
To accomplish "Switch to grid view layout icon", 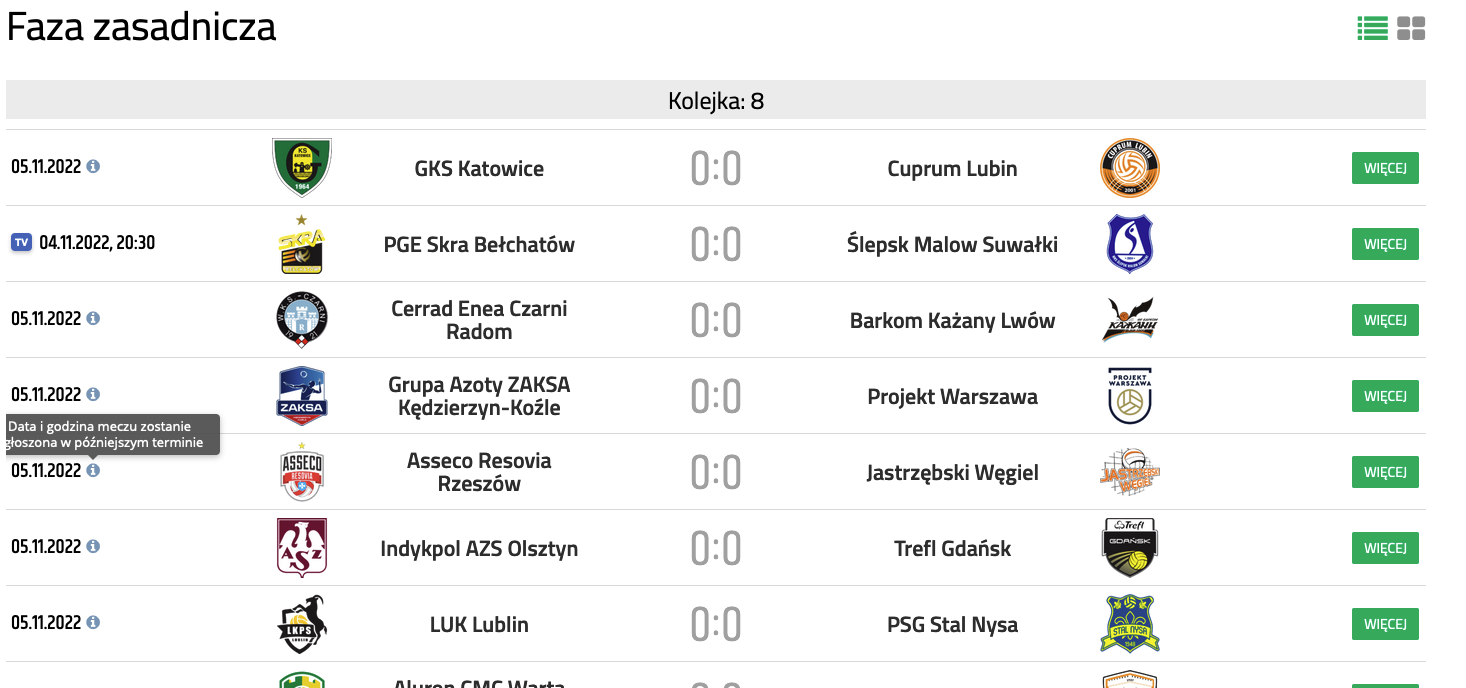I will click(x=1411, y=29).
